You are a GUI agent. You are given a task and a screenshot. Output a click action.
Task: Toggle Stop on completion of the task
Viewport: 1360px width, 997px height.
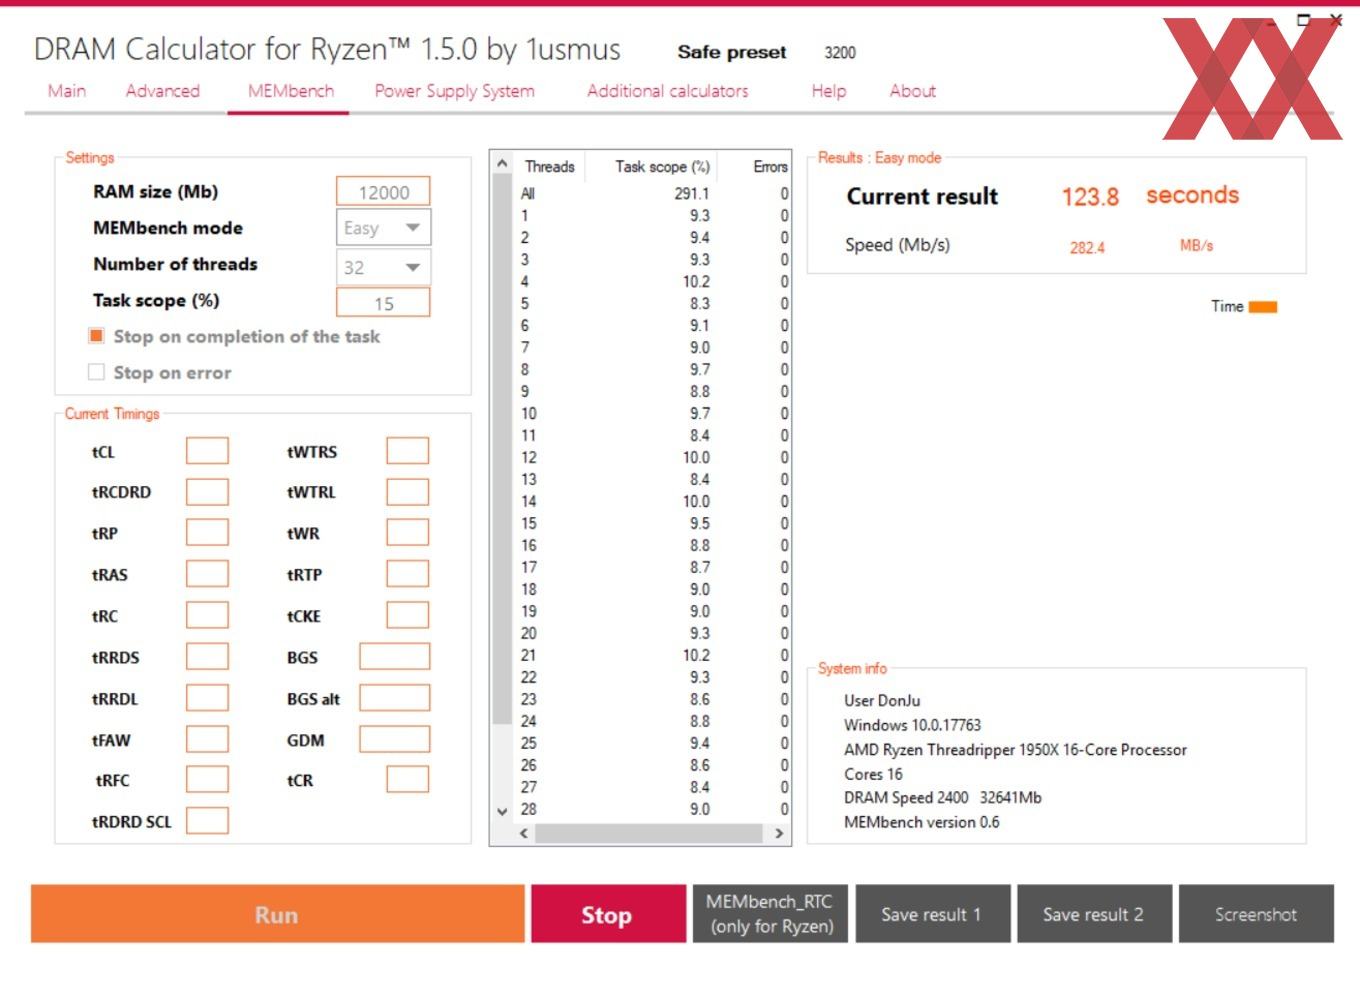tap(96, 336)
